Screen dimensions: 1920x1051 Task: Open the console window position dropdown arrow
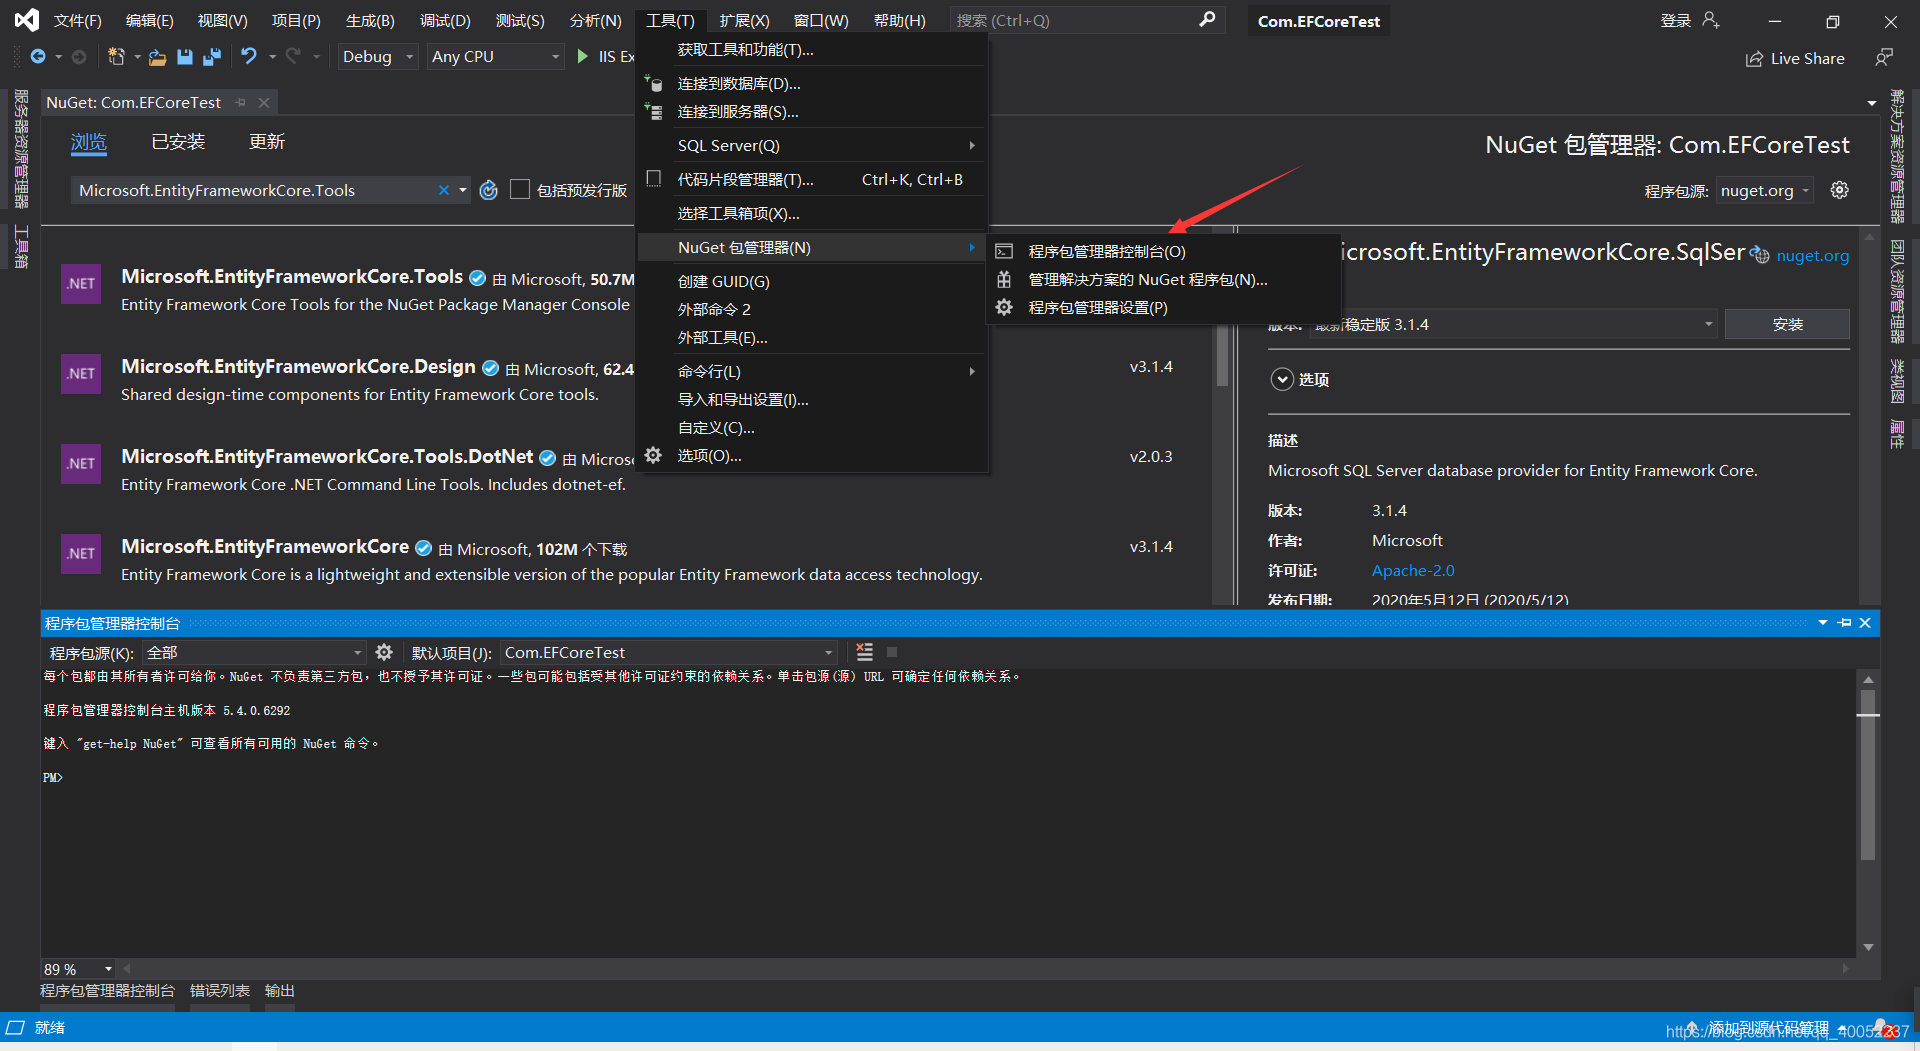pyautogui.click(x=1823, y=623)
